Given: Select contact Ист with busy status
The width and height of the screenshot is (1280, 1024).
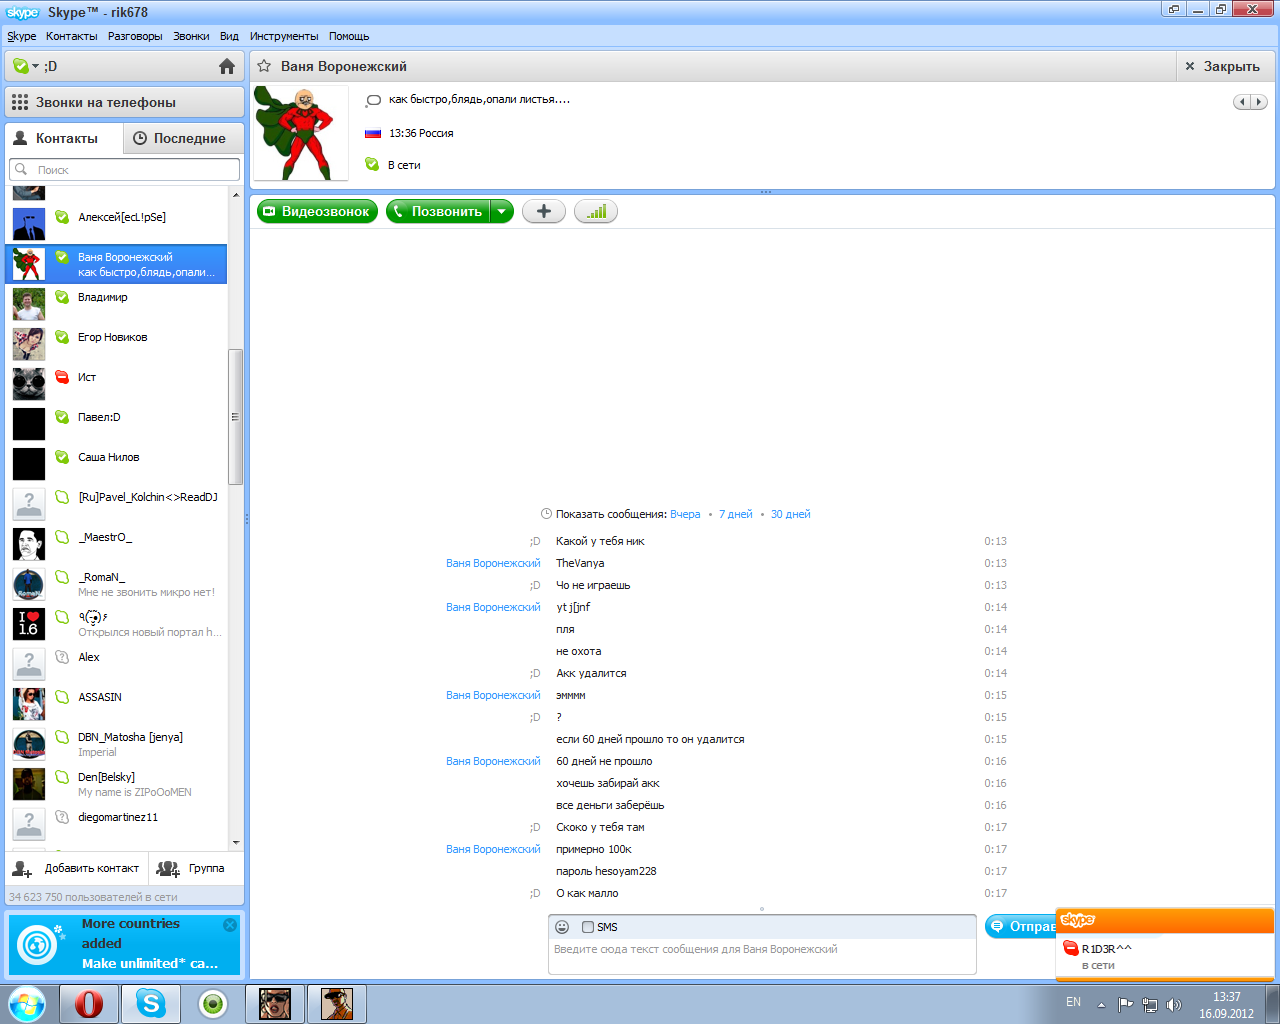Looking at the screenshot, I should coord(117,384).
